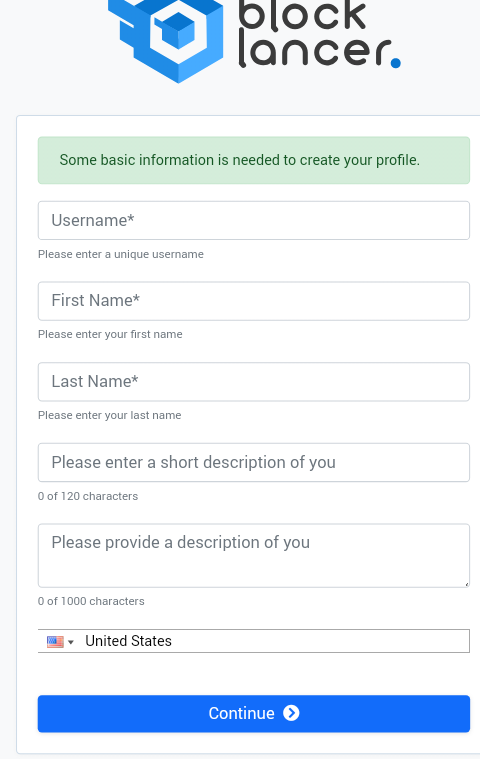Focus the First Name input field
480x759 pixels.
pos(254,301)
